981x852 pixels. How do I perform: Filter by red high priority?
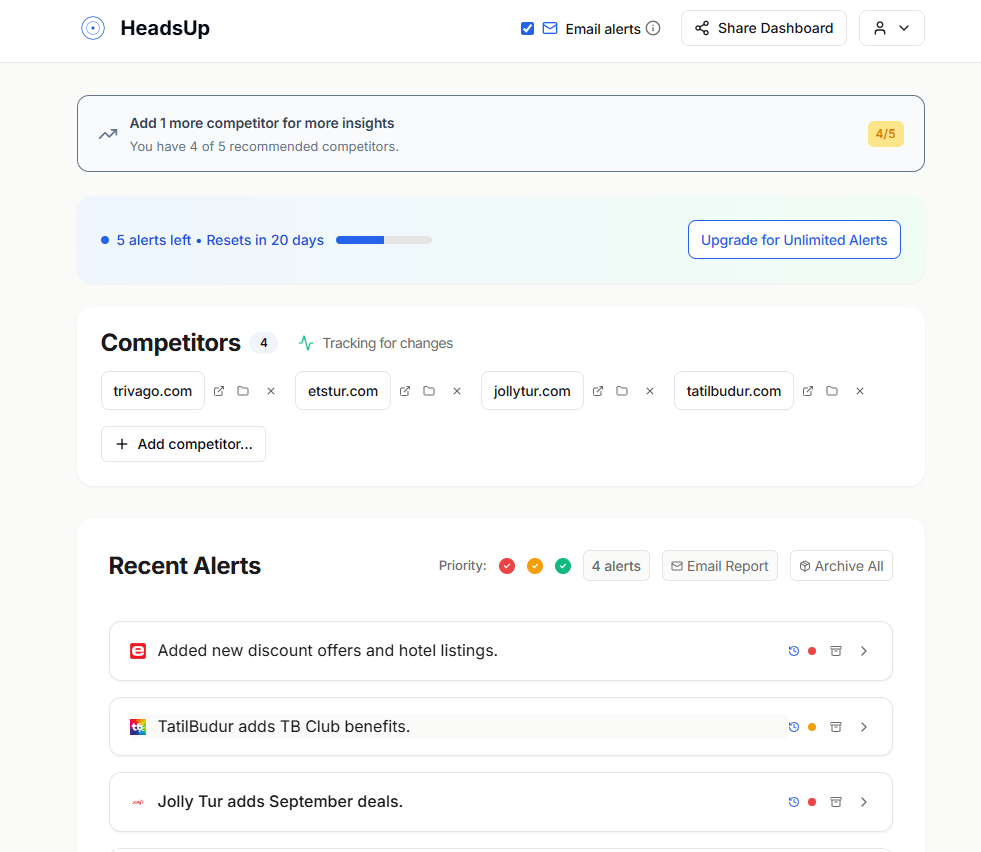pyautogui.click(x=507, y=566)
